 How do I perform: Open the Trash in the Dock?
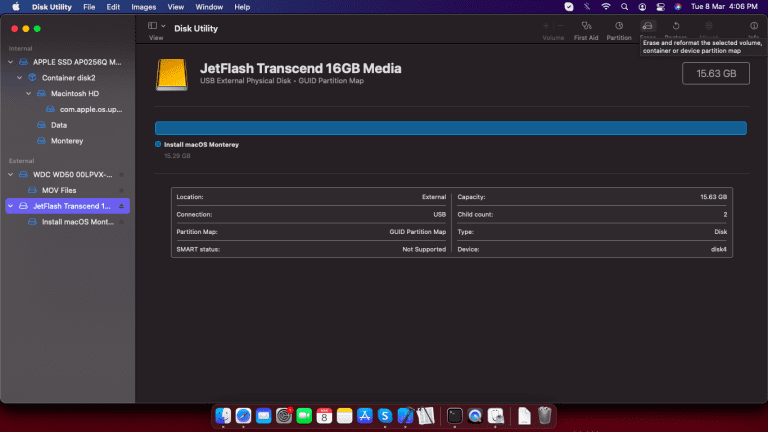(545, 416)
